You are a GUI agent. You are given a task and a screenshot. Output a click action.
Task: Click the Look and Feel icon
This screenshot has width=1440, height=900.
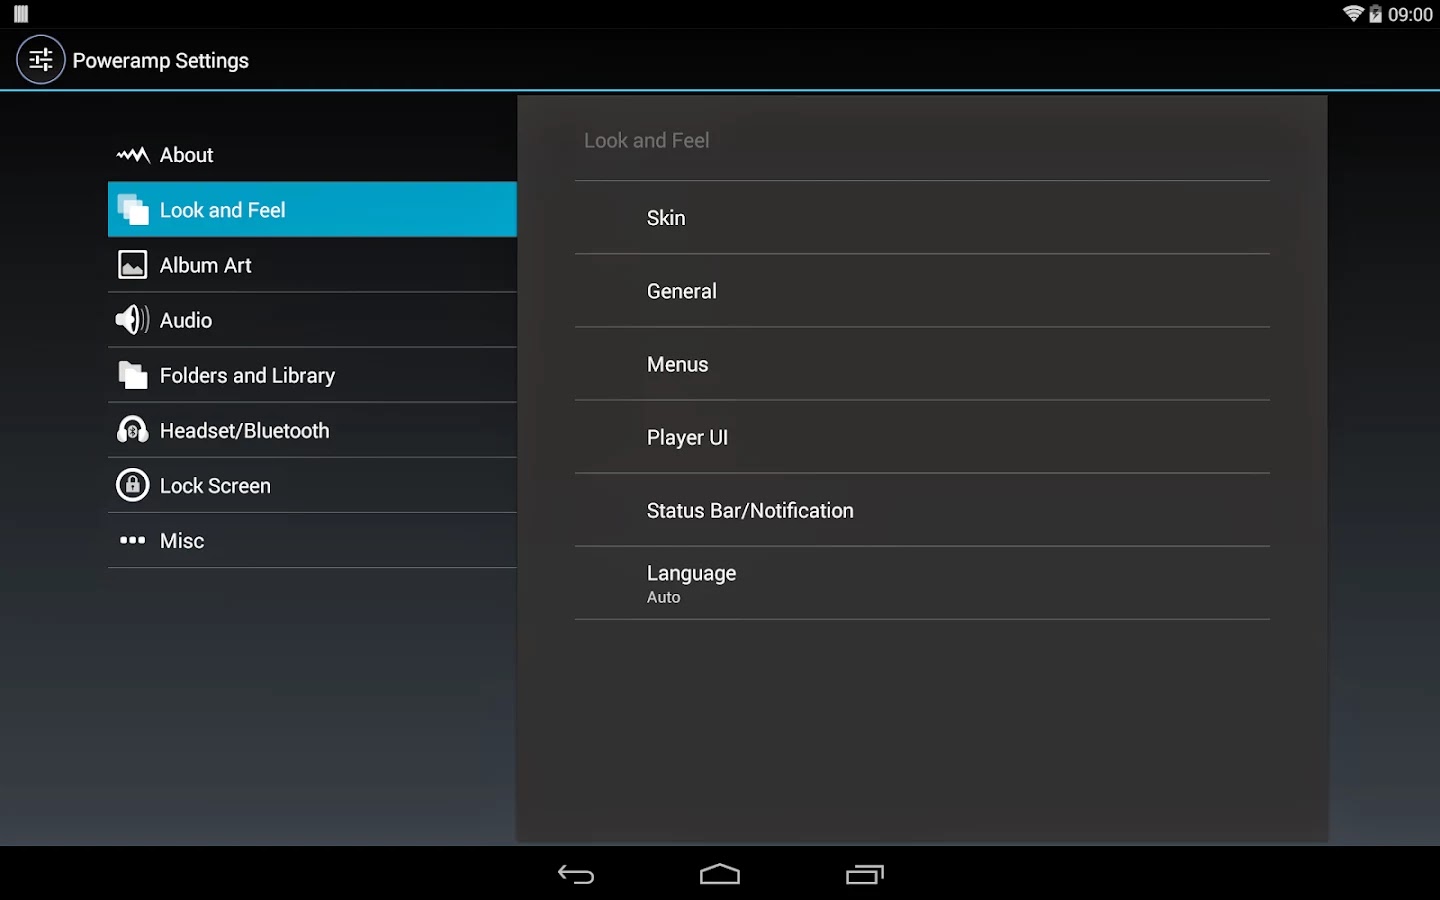pos(133,210)
